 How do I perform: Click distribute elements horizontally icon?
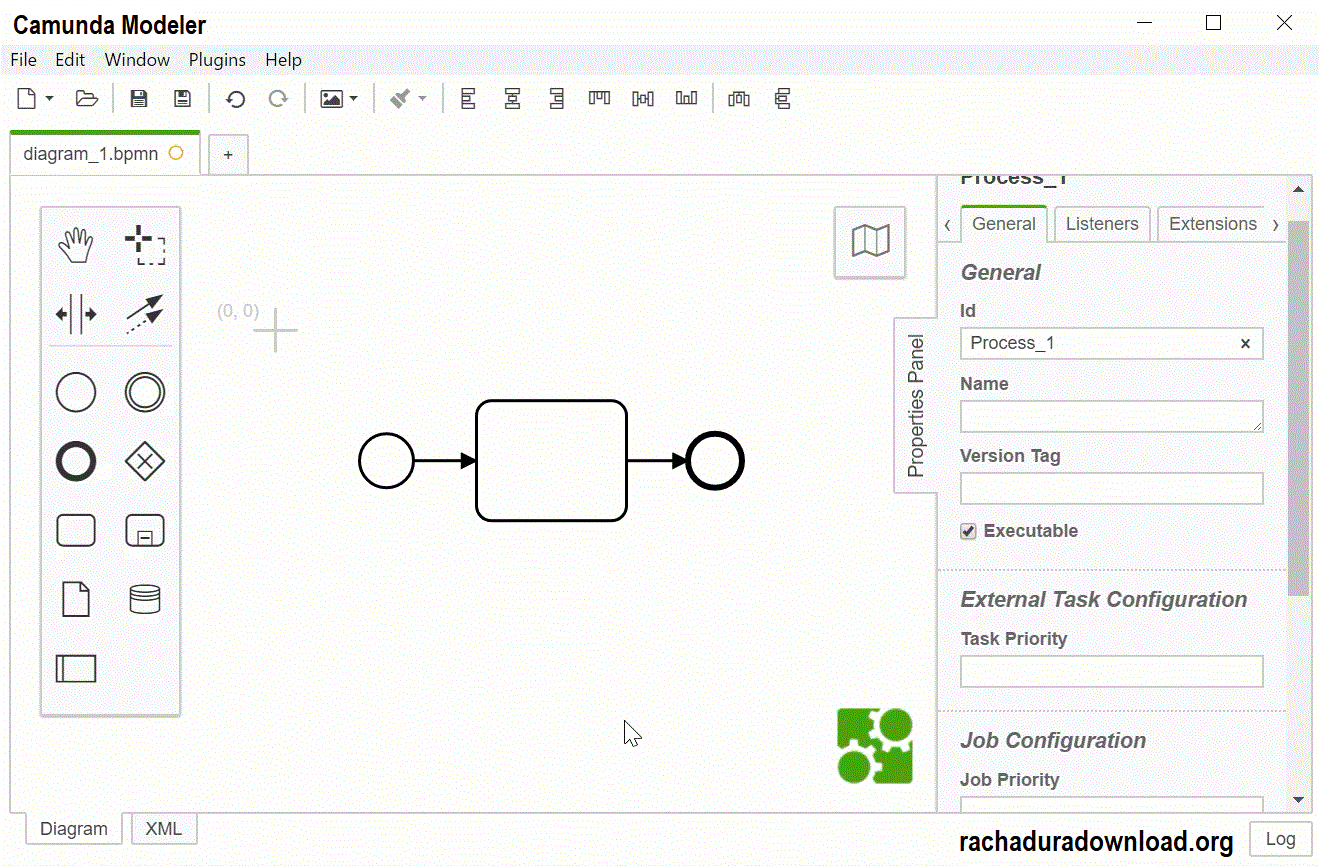click(x=739, y=98)
